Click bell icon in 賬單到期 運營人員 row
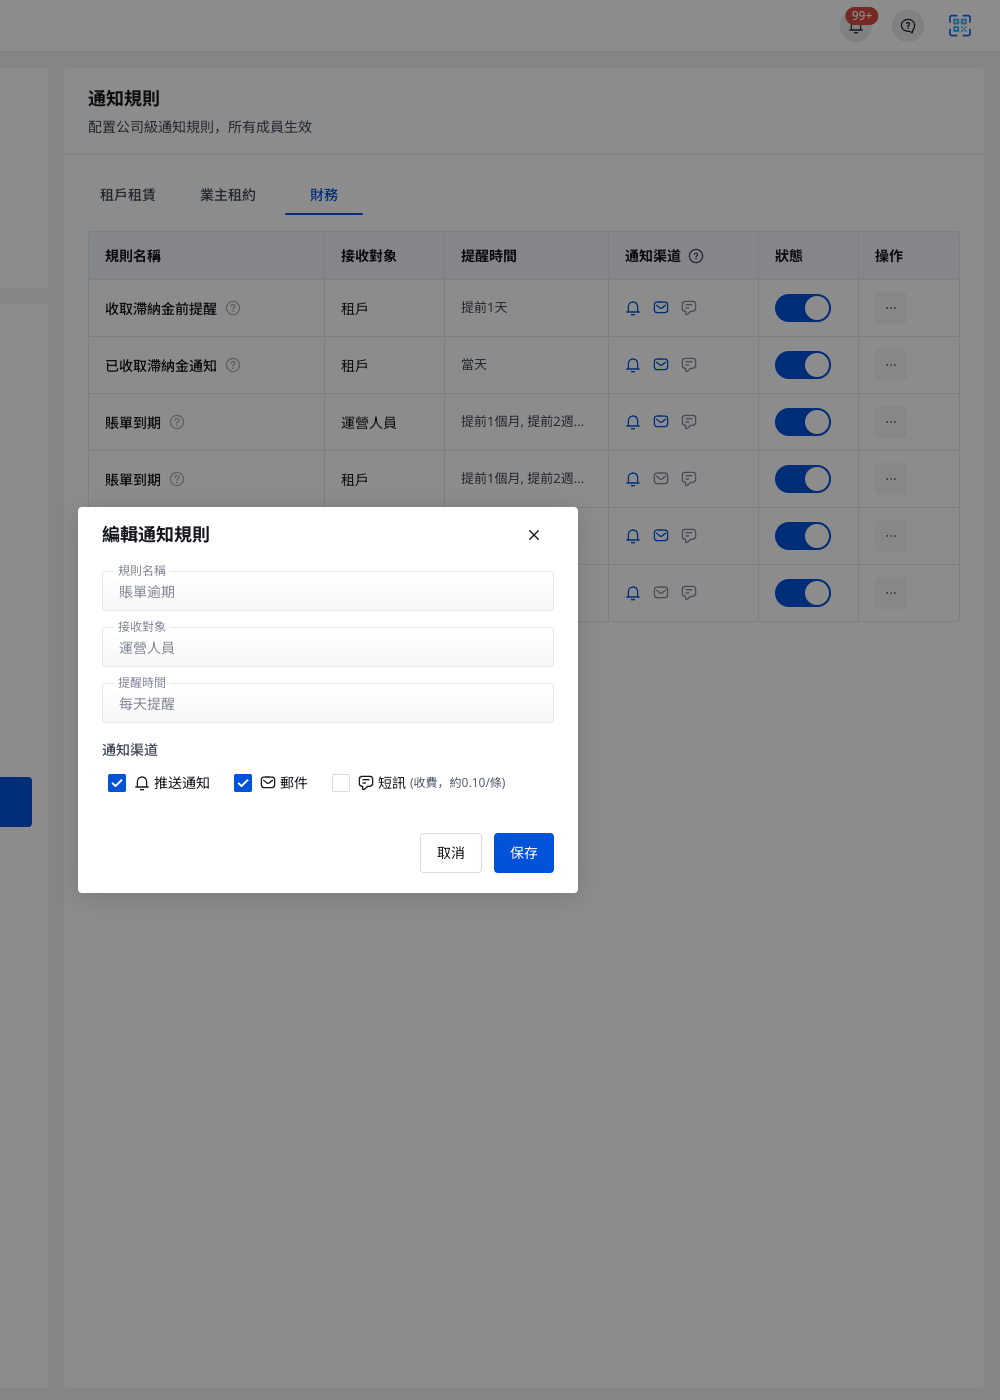 point(633,422)
